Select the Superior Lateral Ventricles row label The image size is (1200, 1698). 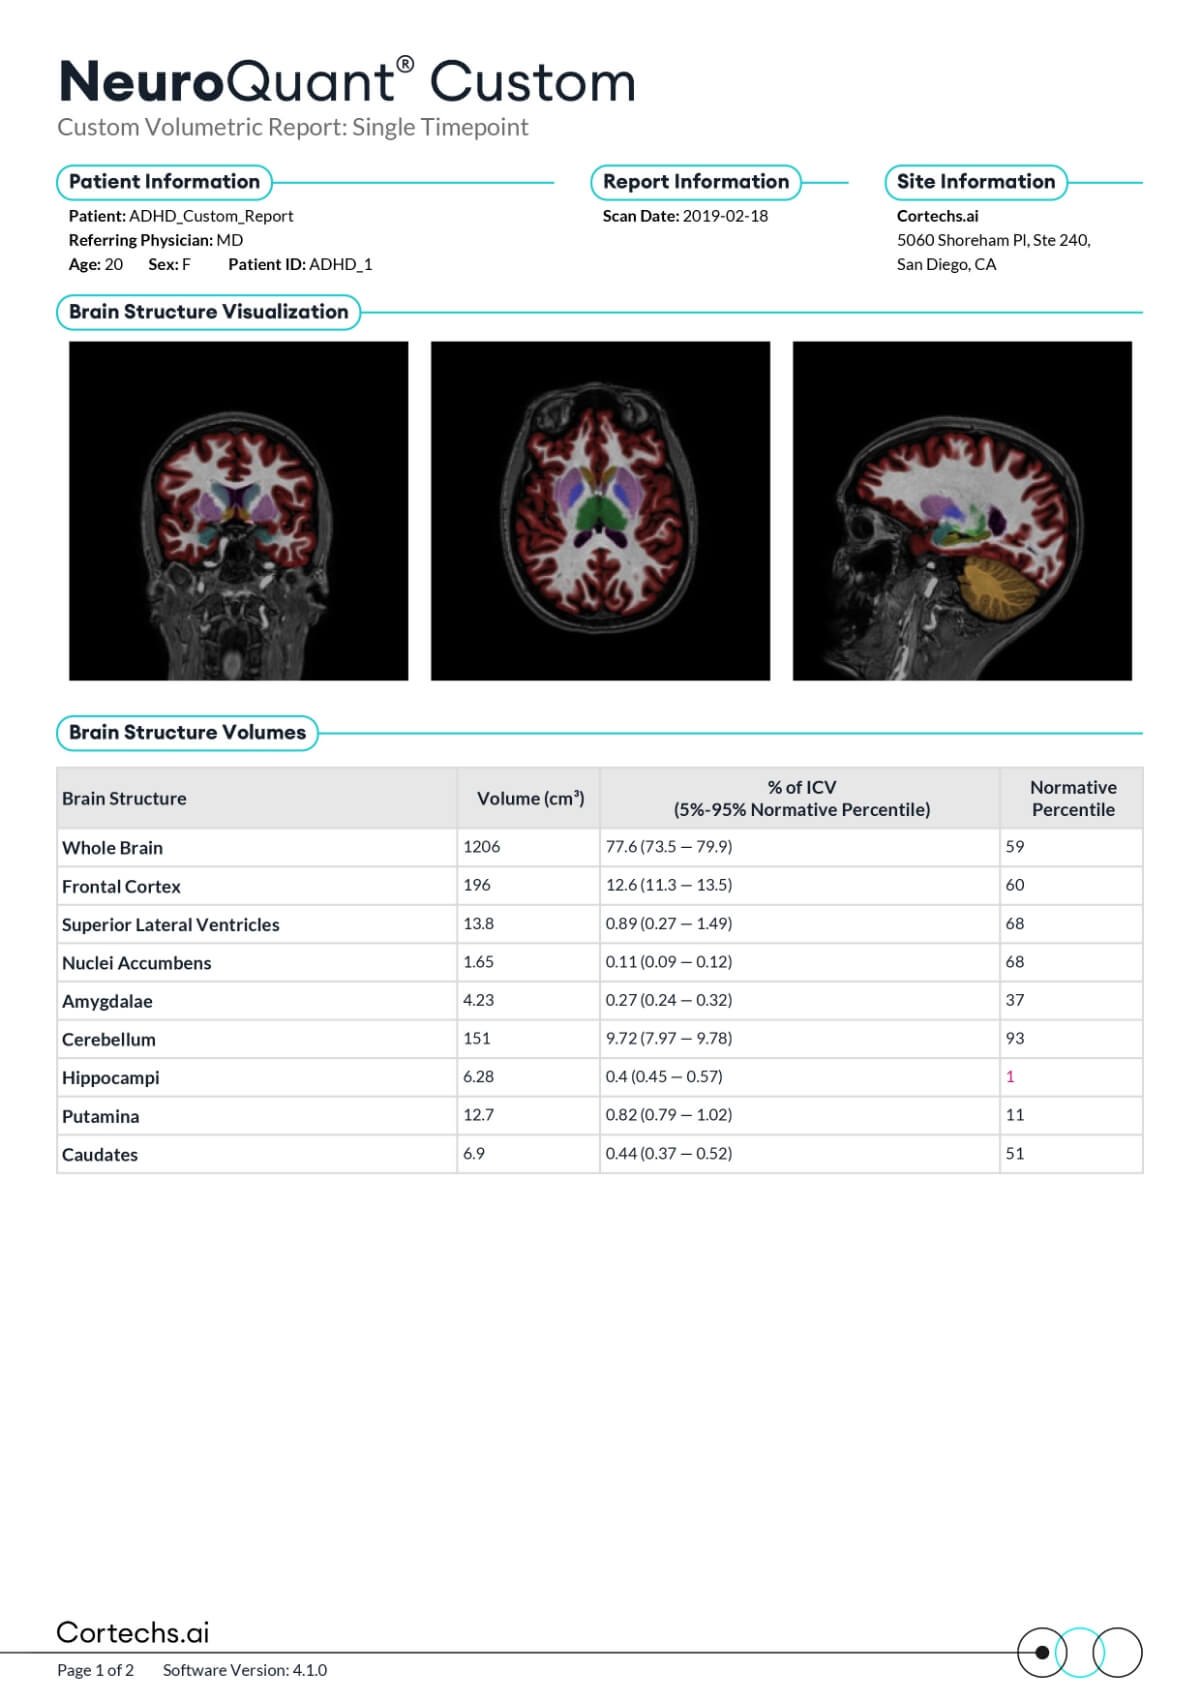coord(171,924)
